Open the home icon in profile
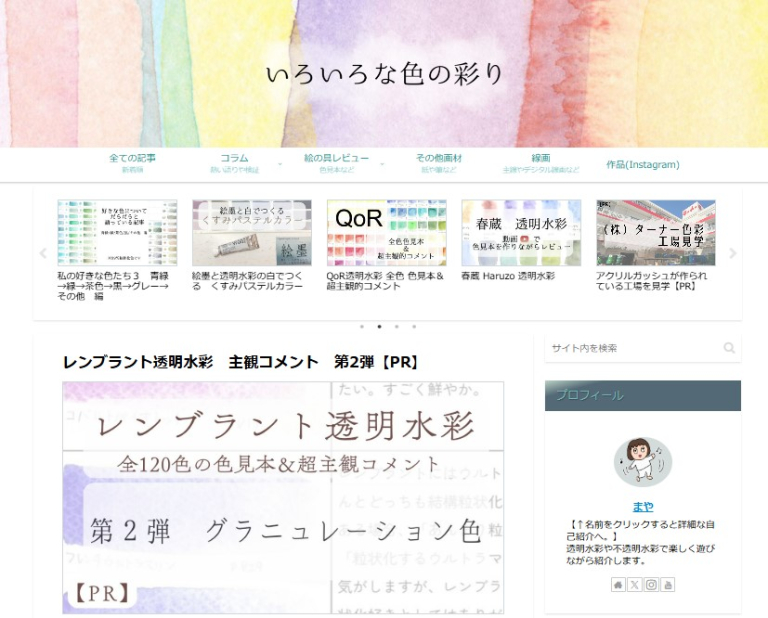The height and width of the screenshot is (618, 768). [619, 585]
